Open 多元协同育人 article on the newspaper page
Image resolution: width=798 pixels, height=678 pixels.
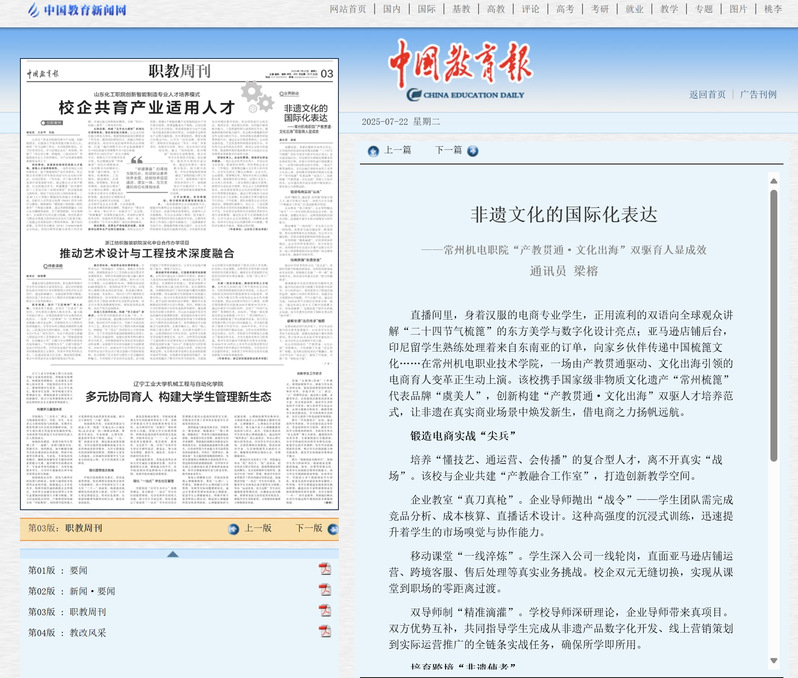[178, 395]
